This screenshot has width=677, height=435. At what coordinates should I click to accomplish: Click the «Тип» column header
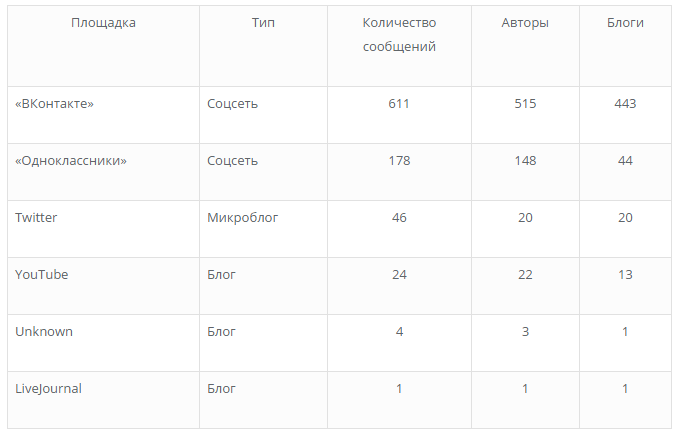pos(263,23)
